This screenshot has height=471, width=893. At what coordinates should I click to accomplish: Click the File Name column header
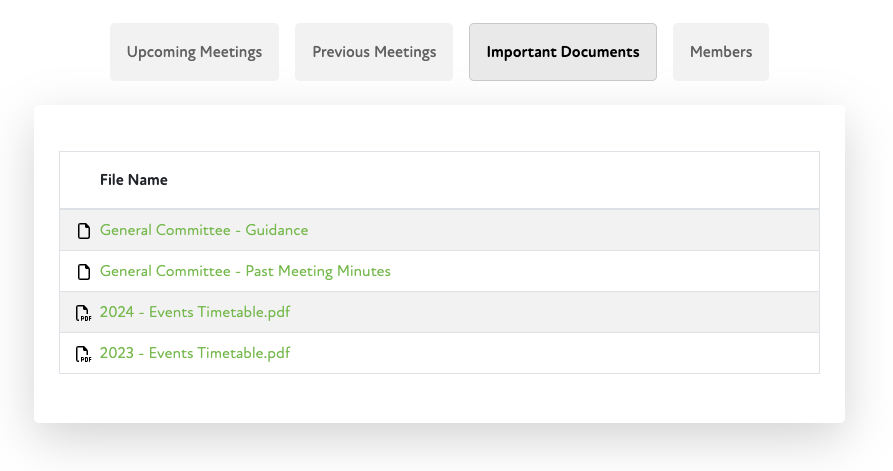point(134,180)
